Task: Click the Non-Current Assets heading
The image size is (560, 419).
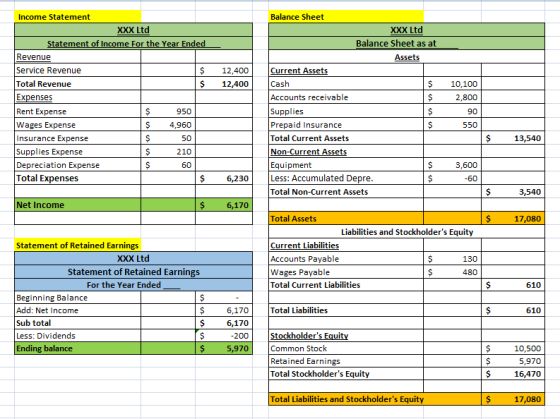Action: (309, 152)
